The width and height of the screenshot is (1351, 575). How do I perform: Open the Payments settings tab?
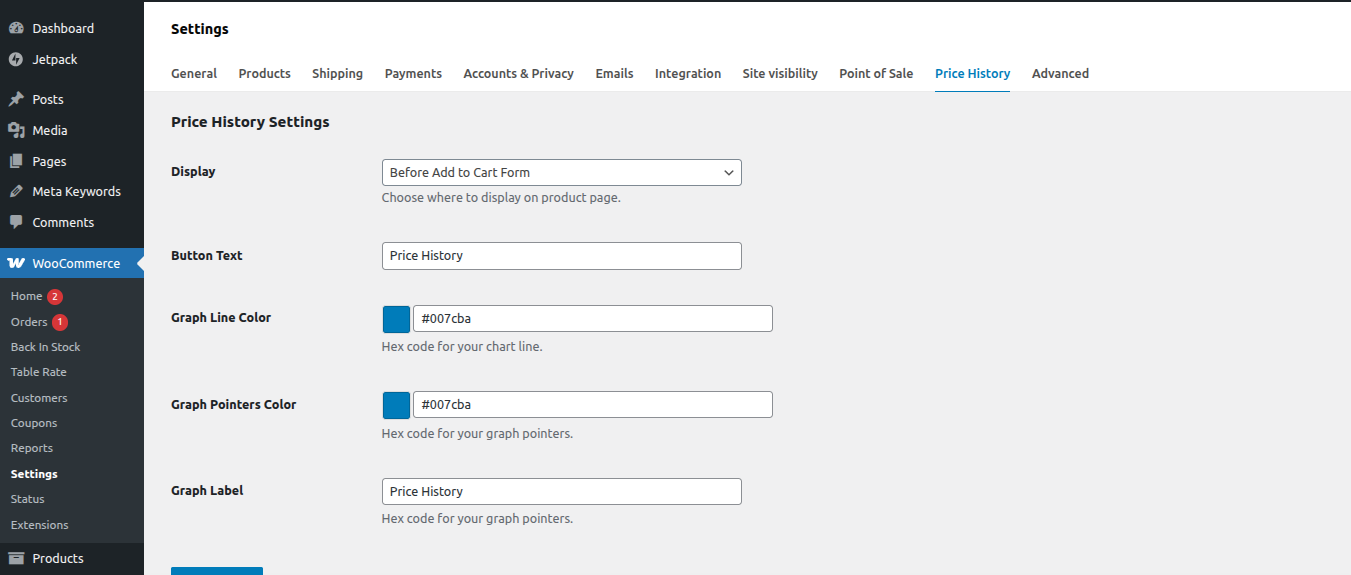pos(413,73)
